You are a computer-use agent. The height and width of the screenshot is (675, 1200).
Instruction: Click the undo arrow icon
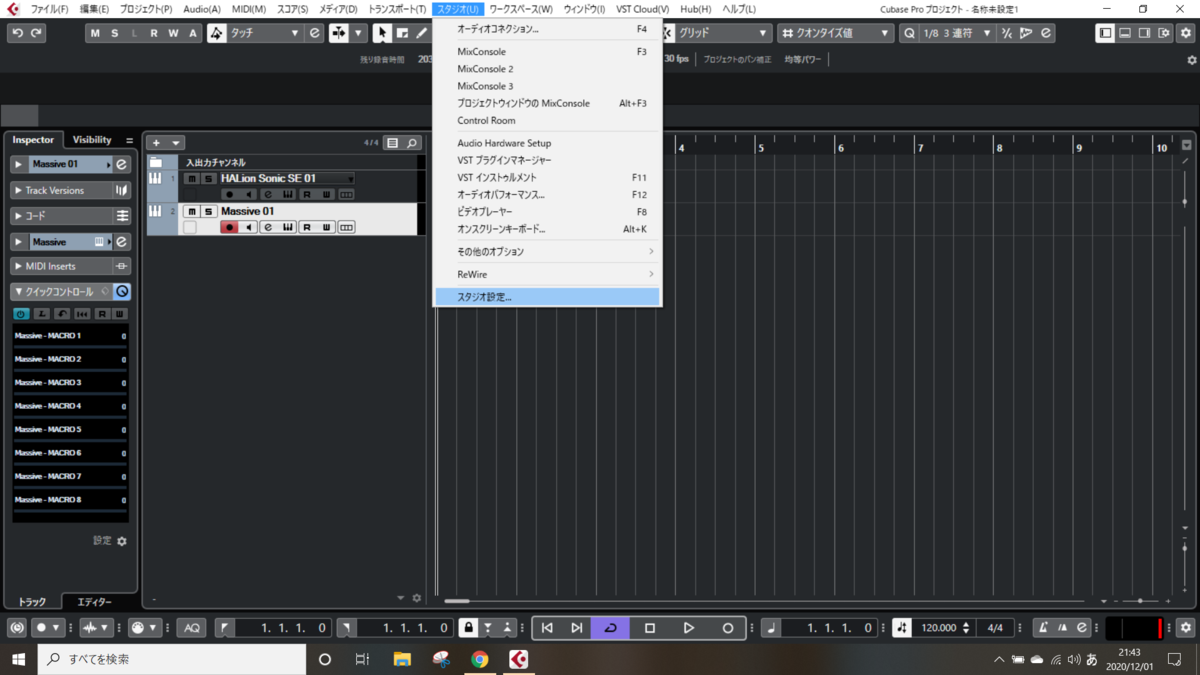pos(17,33)
